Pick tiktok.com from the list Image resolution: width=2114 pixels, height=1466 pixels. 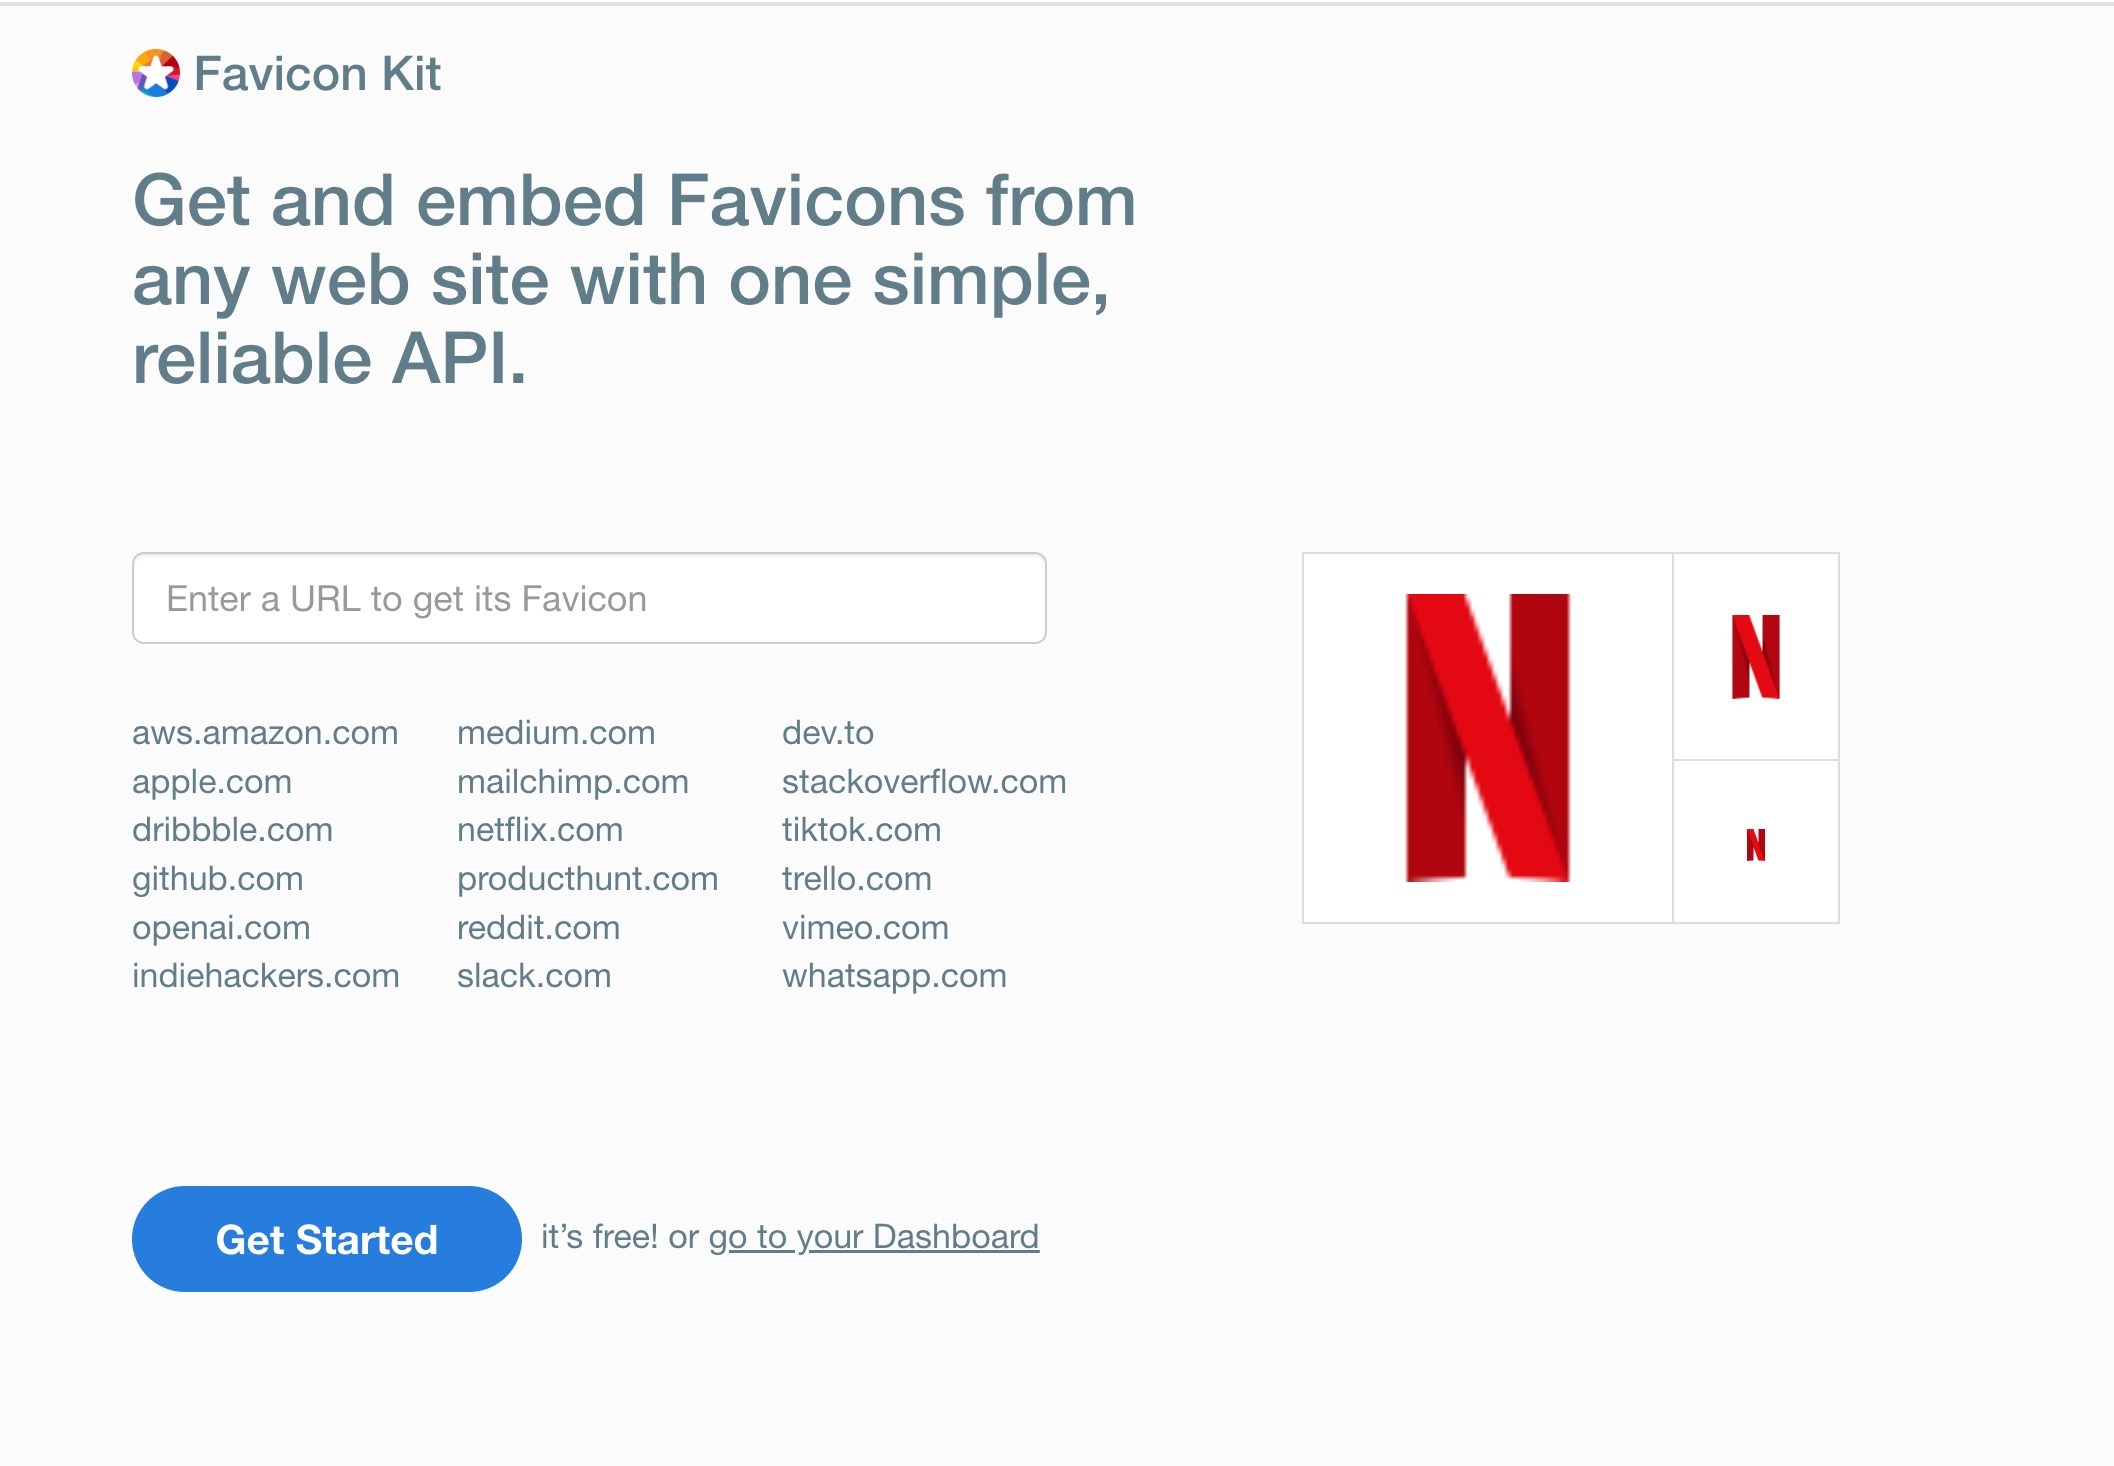(x=862, y=830)
